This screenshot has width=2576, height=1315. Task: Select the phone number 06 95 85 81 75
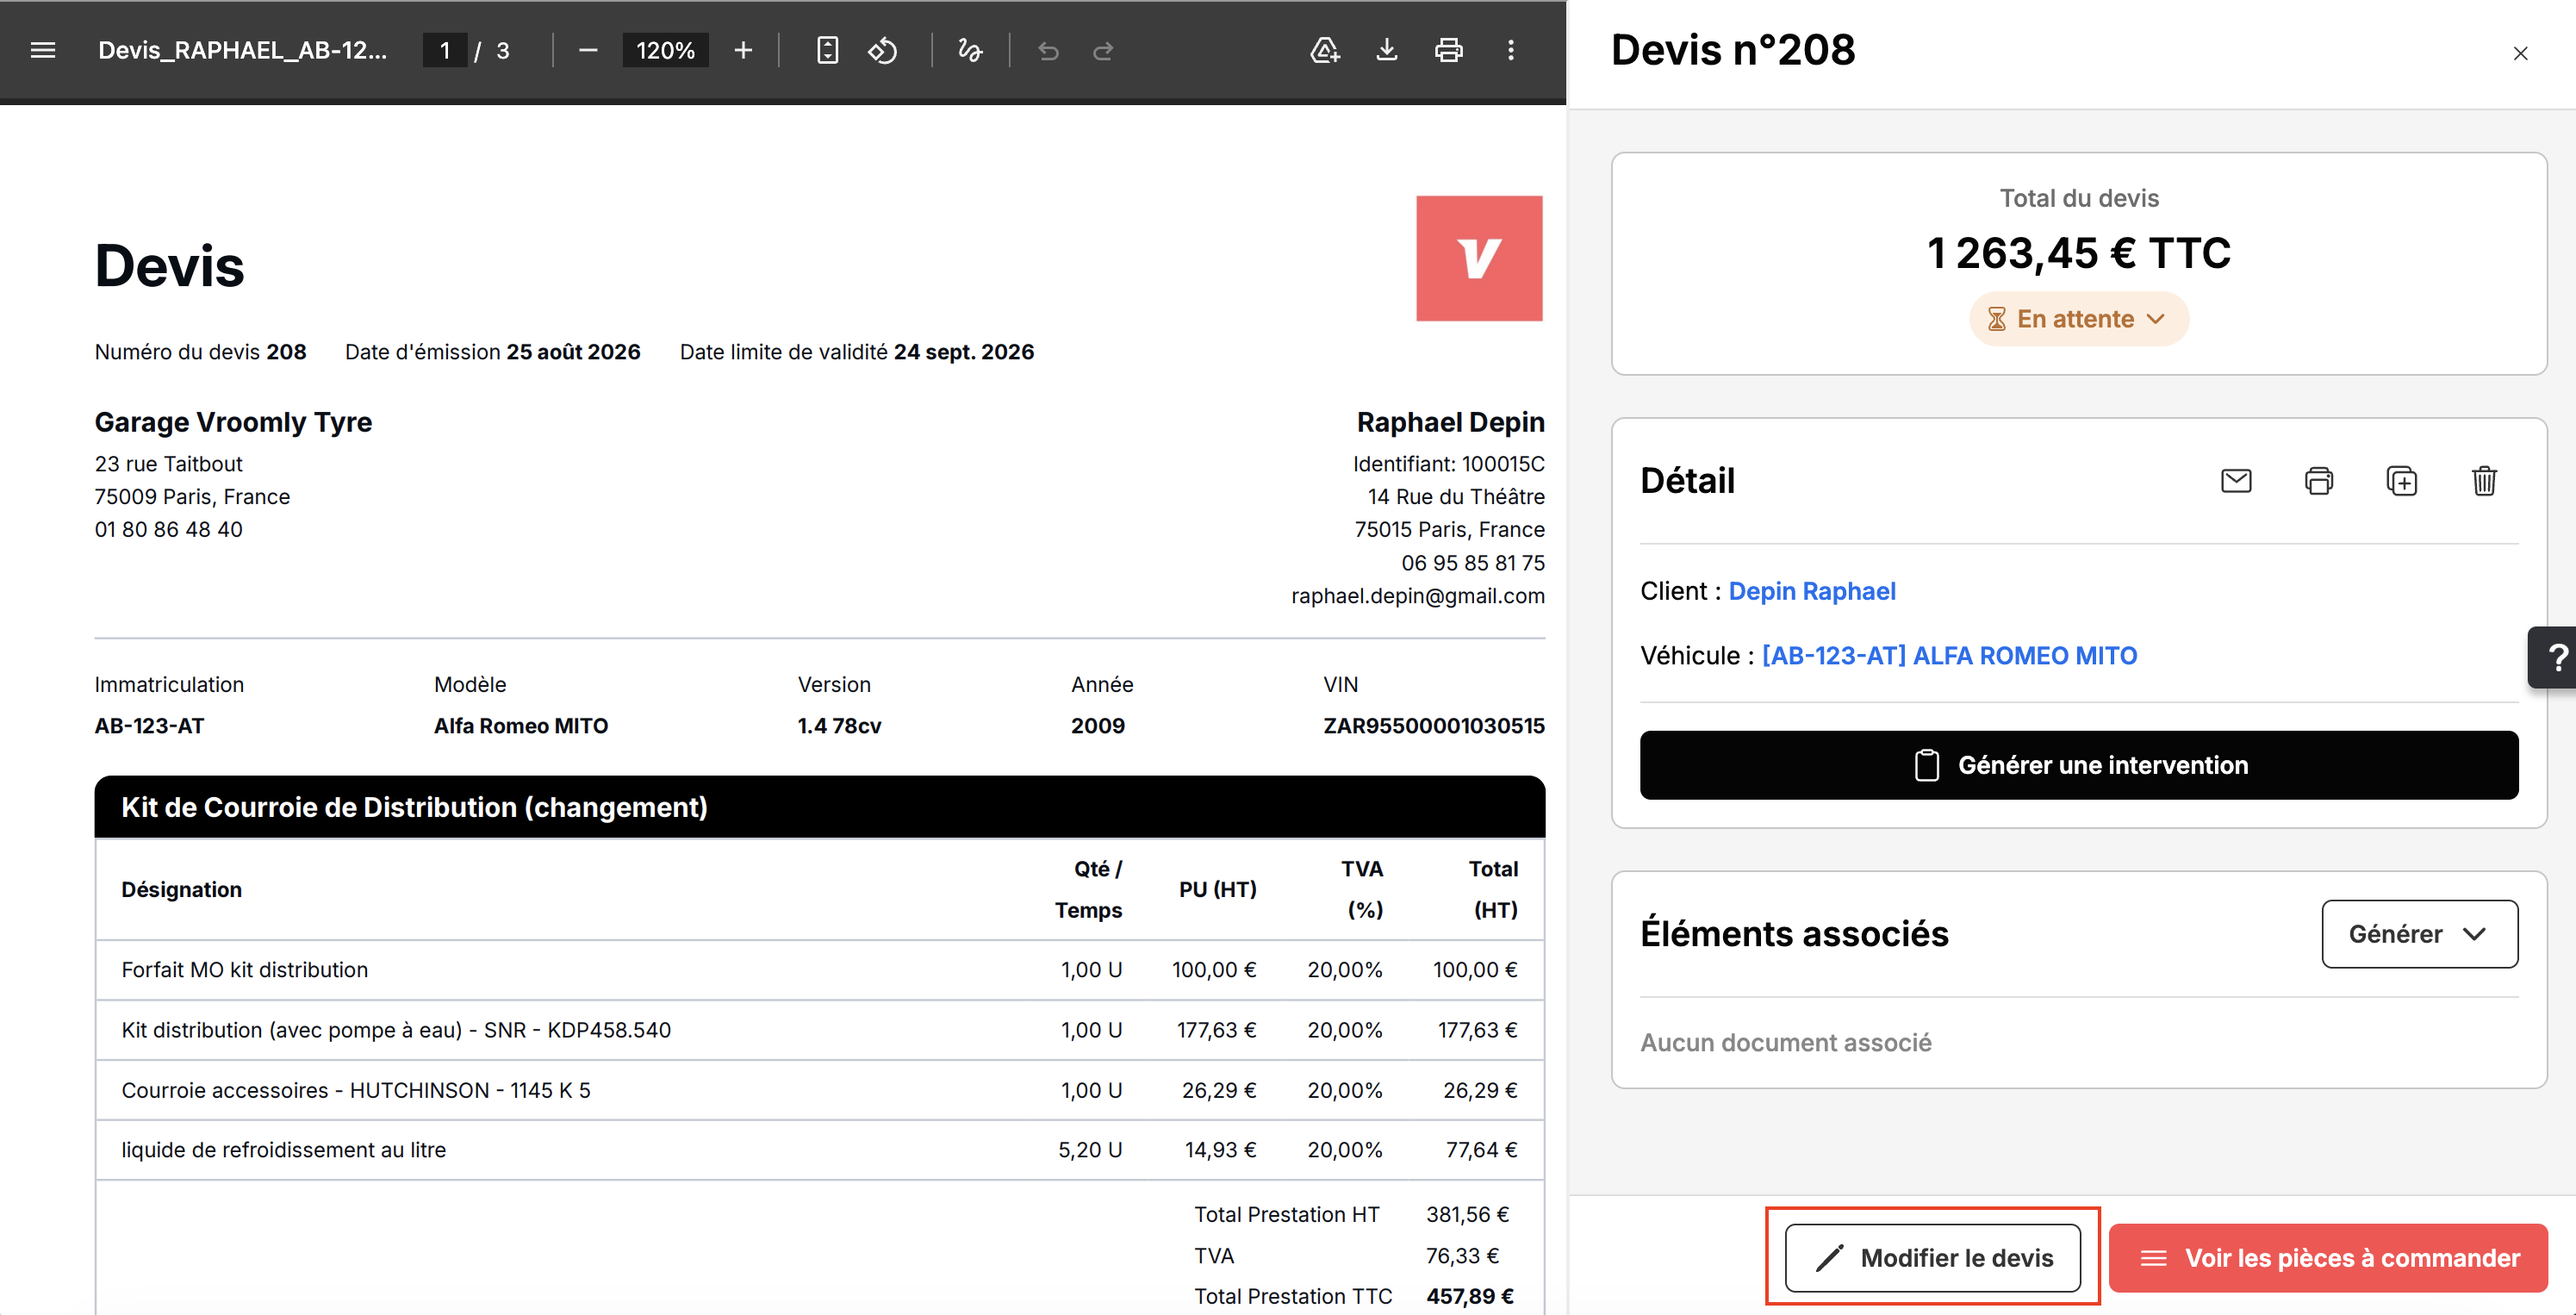click(x=1473, y=563)
